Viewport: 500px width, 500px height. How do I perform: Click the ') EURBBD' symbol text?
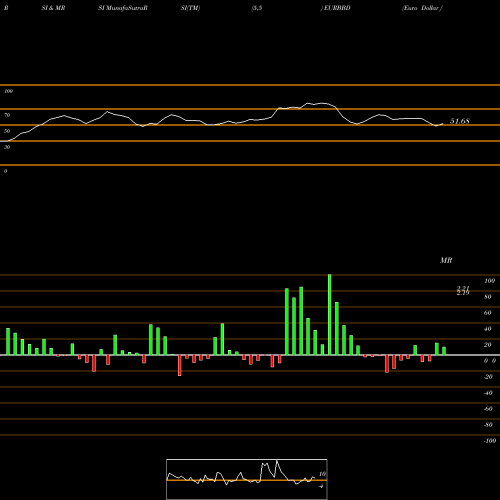pos(335,8)
